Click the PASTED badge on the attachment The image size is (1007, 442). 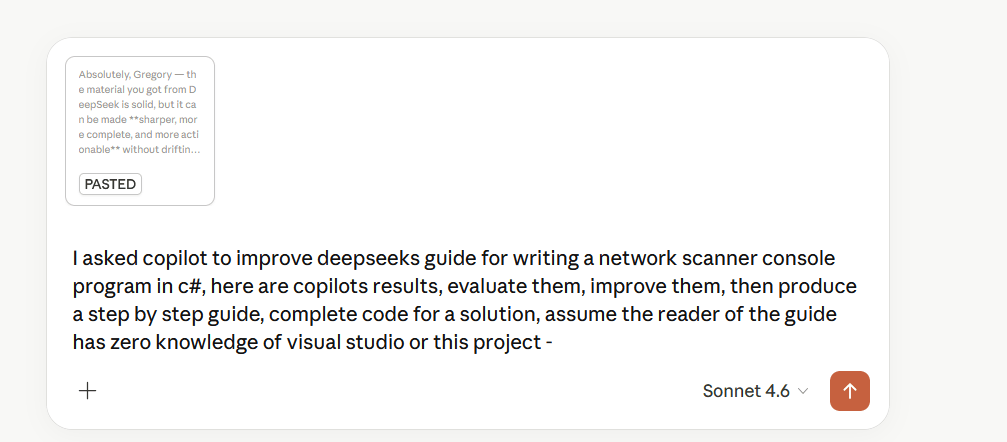click(x=110, y=184)
